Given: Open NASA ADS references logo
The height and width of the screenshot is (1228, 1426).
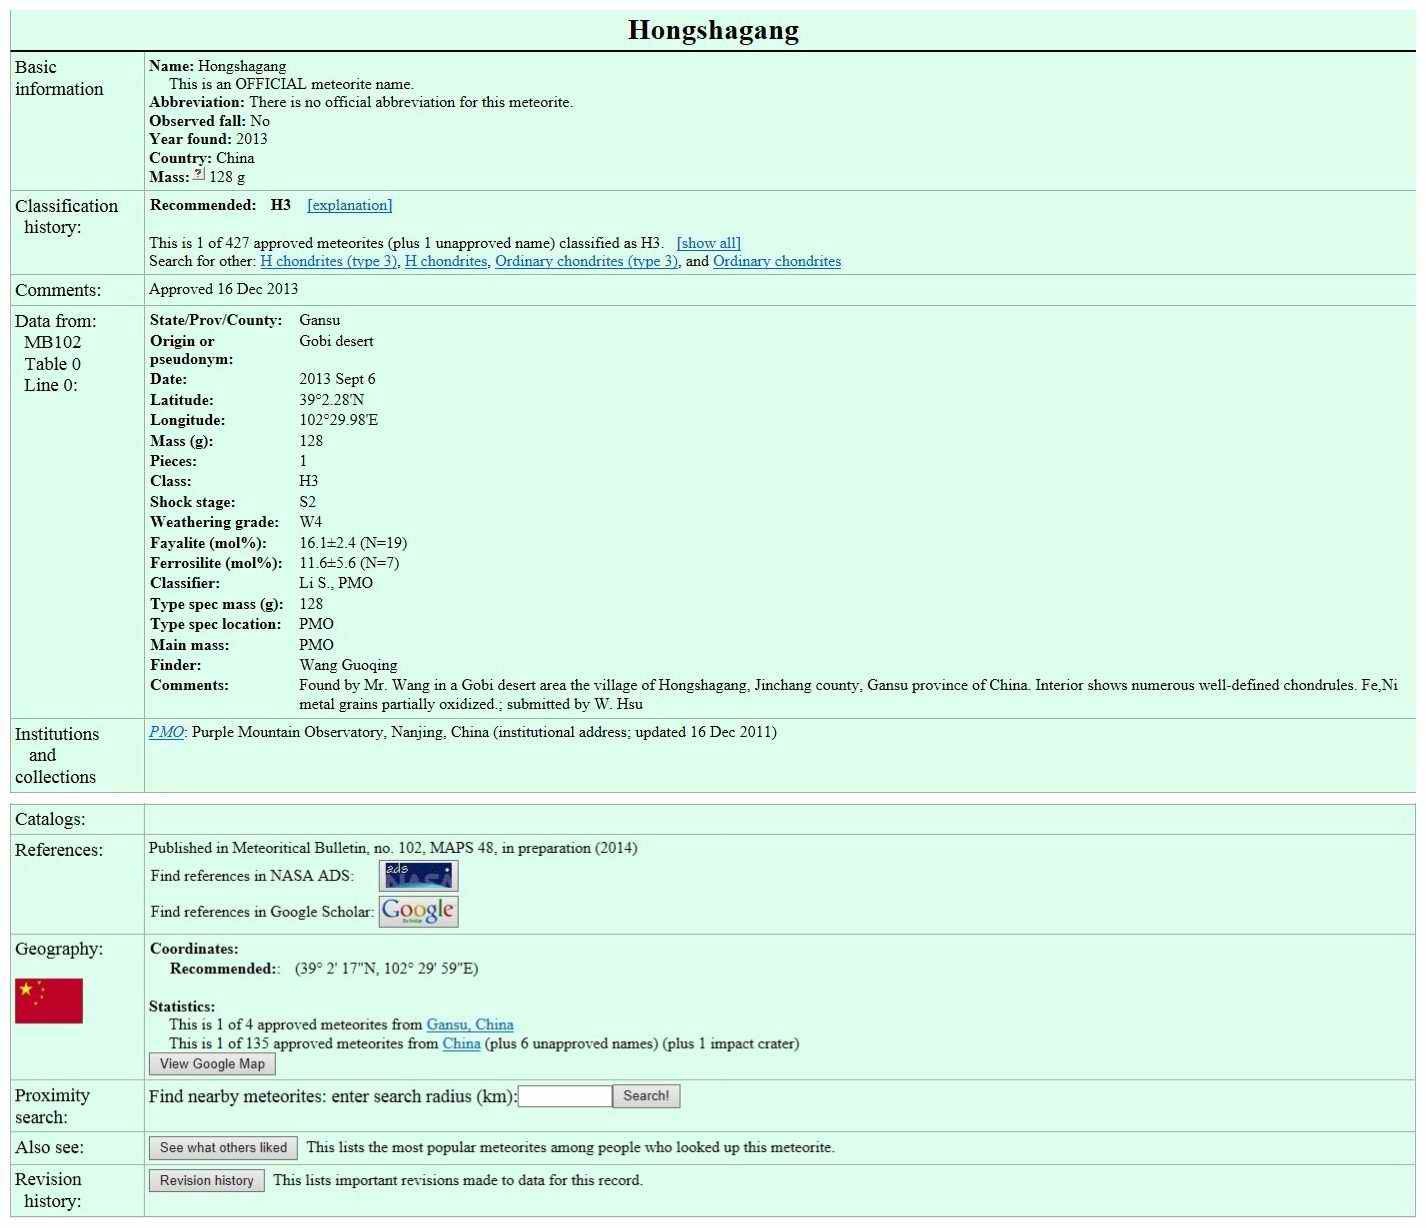Looking at the screenshot, I should pyautogui.click(x=418, y=876).
